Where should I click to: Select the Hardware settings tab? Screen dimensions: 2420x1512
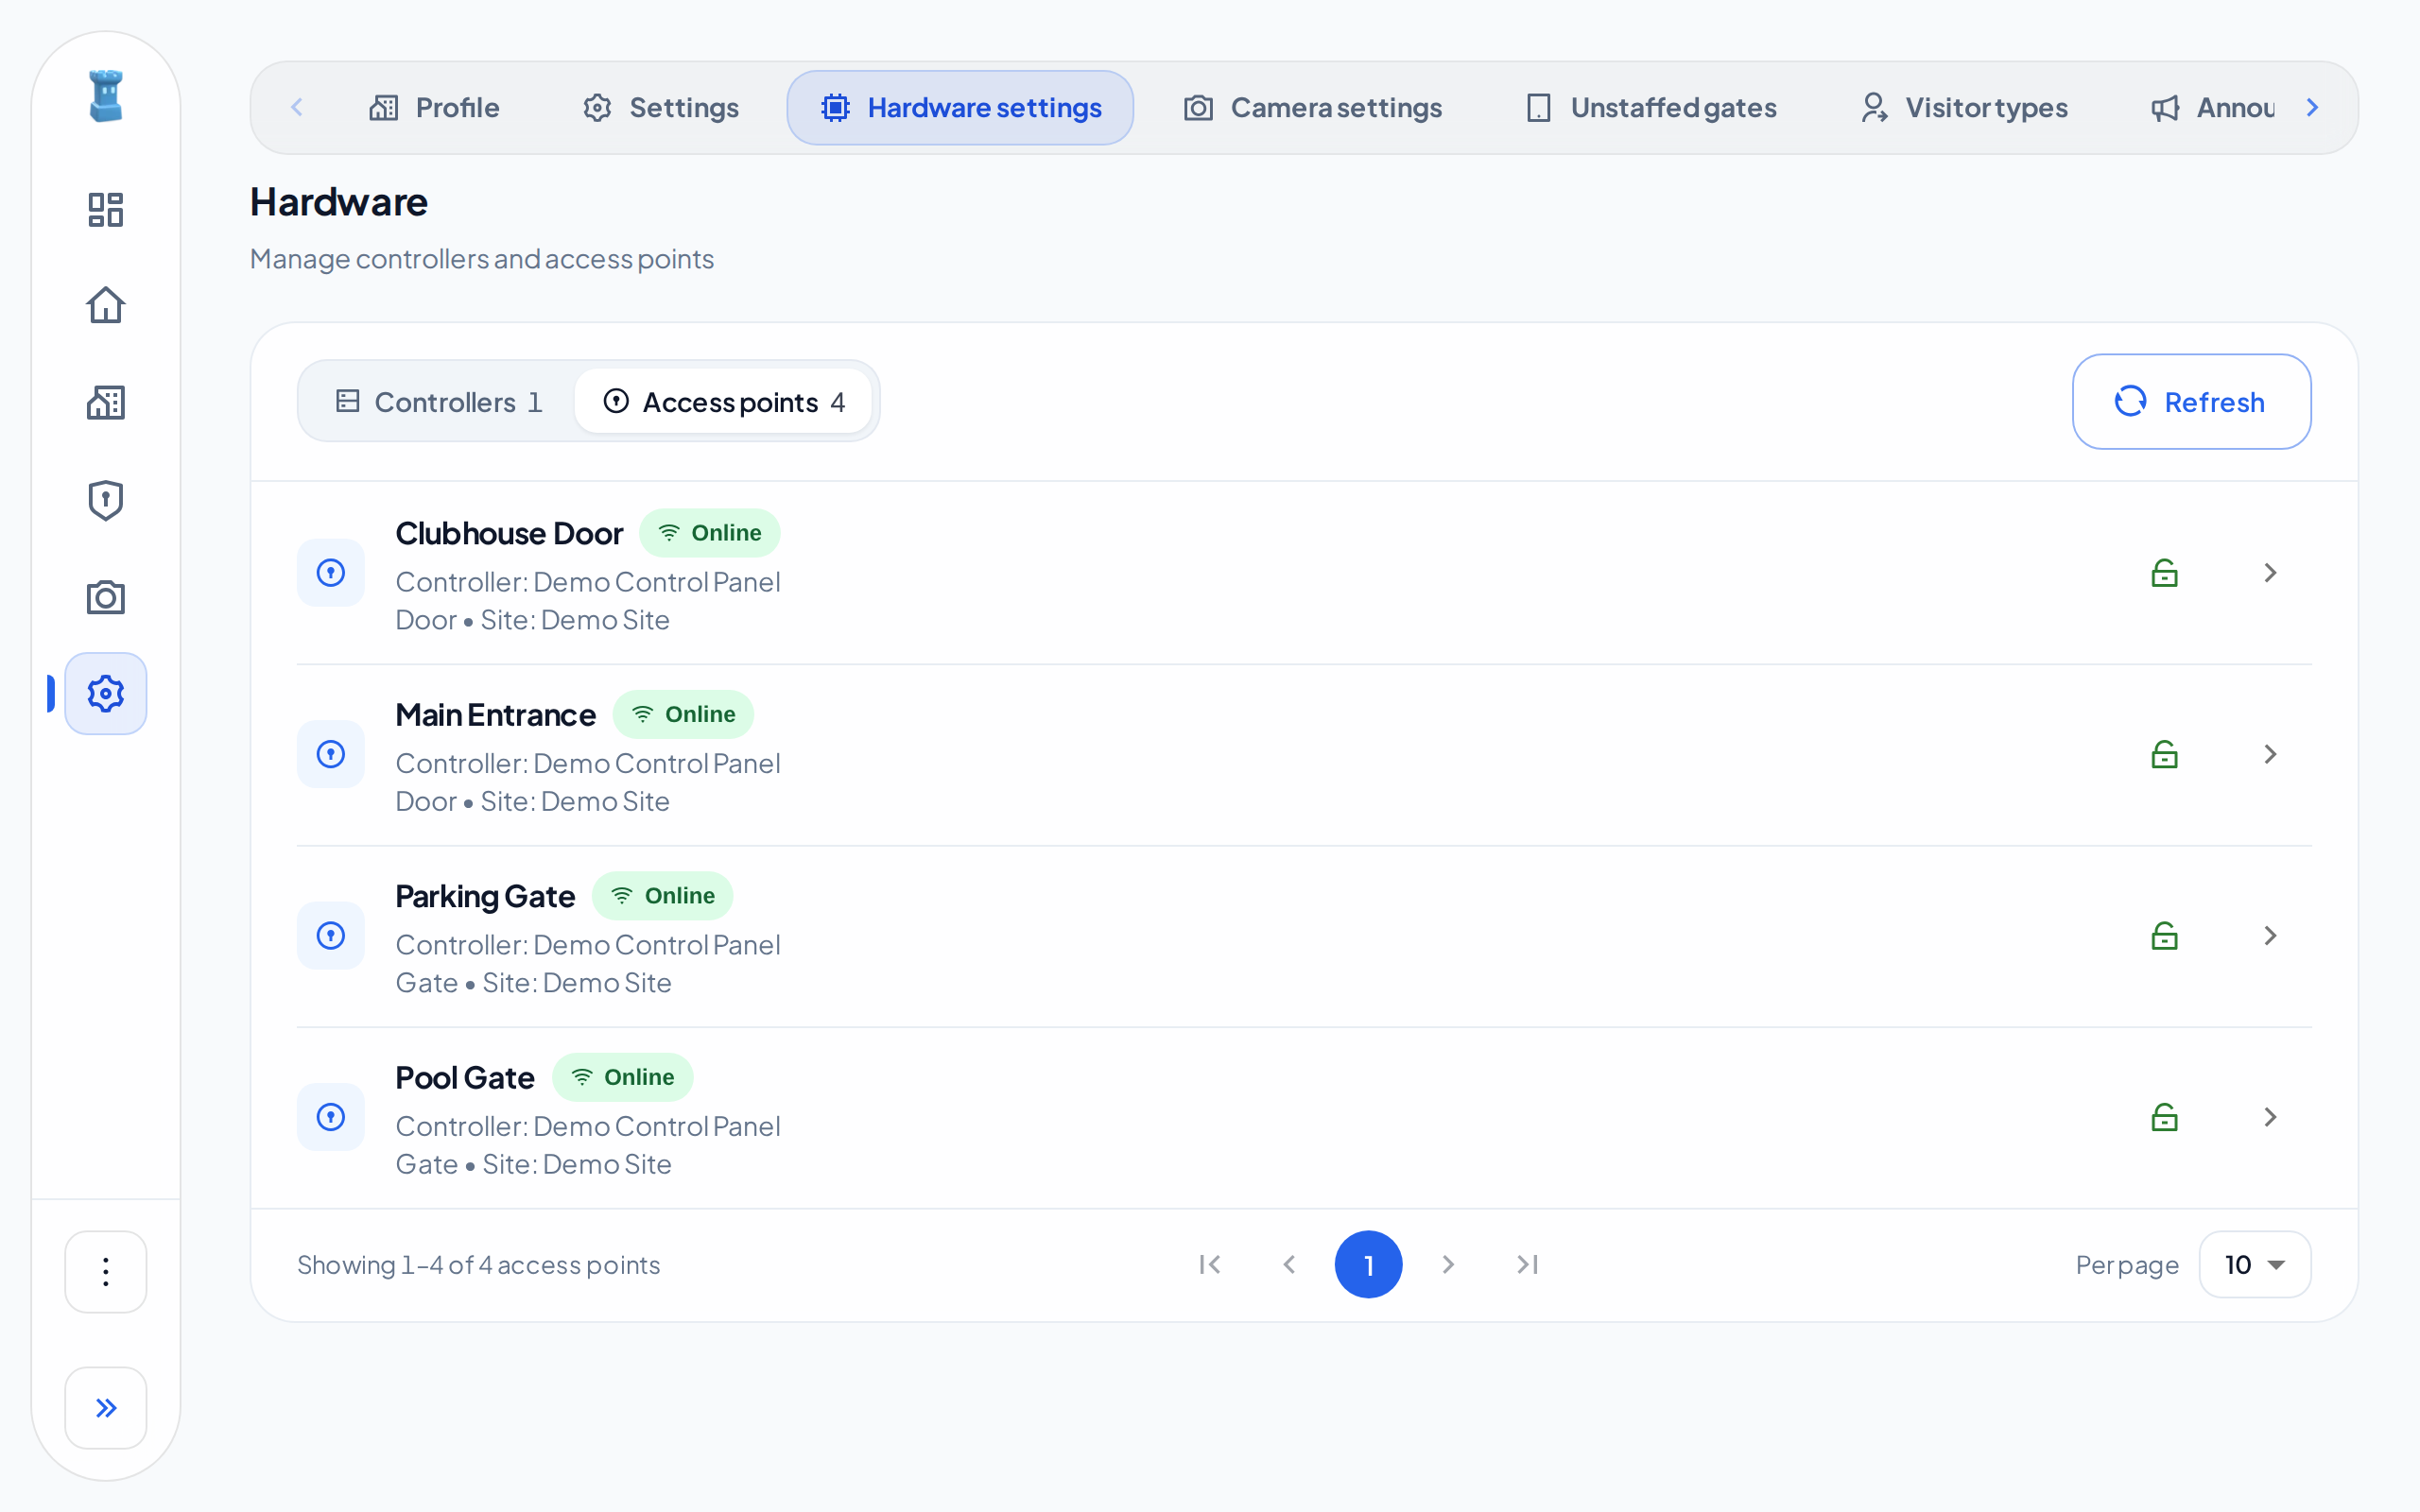coord(960,108)
